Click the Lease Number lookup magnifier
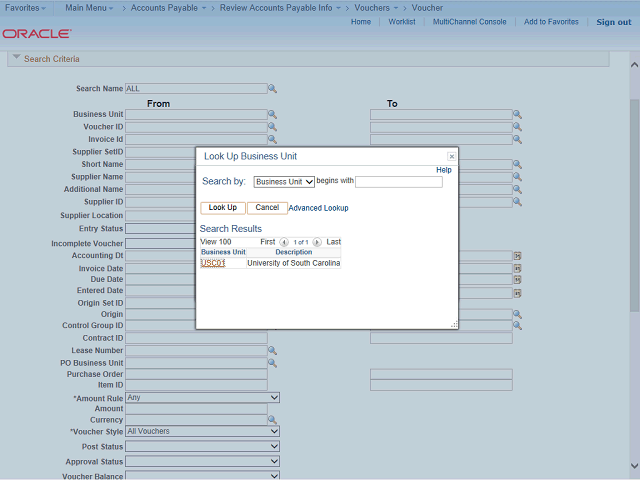 click(x=272, y=351)
